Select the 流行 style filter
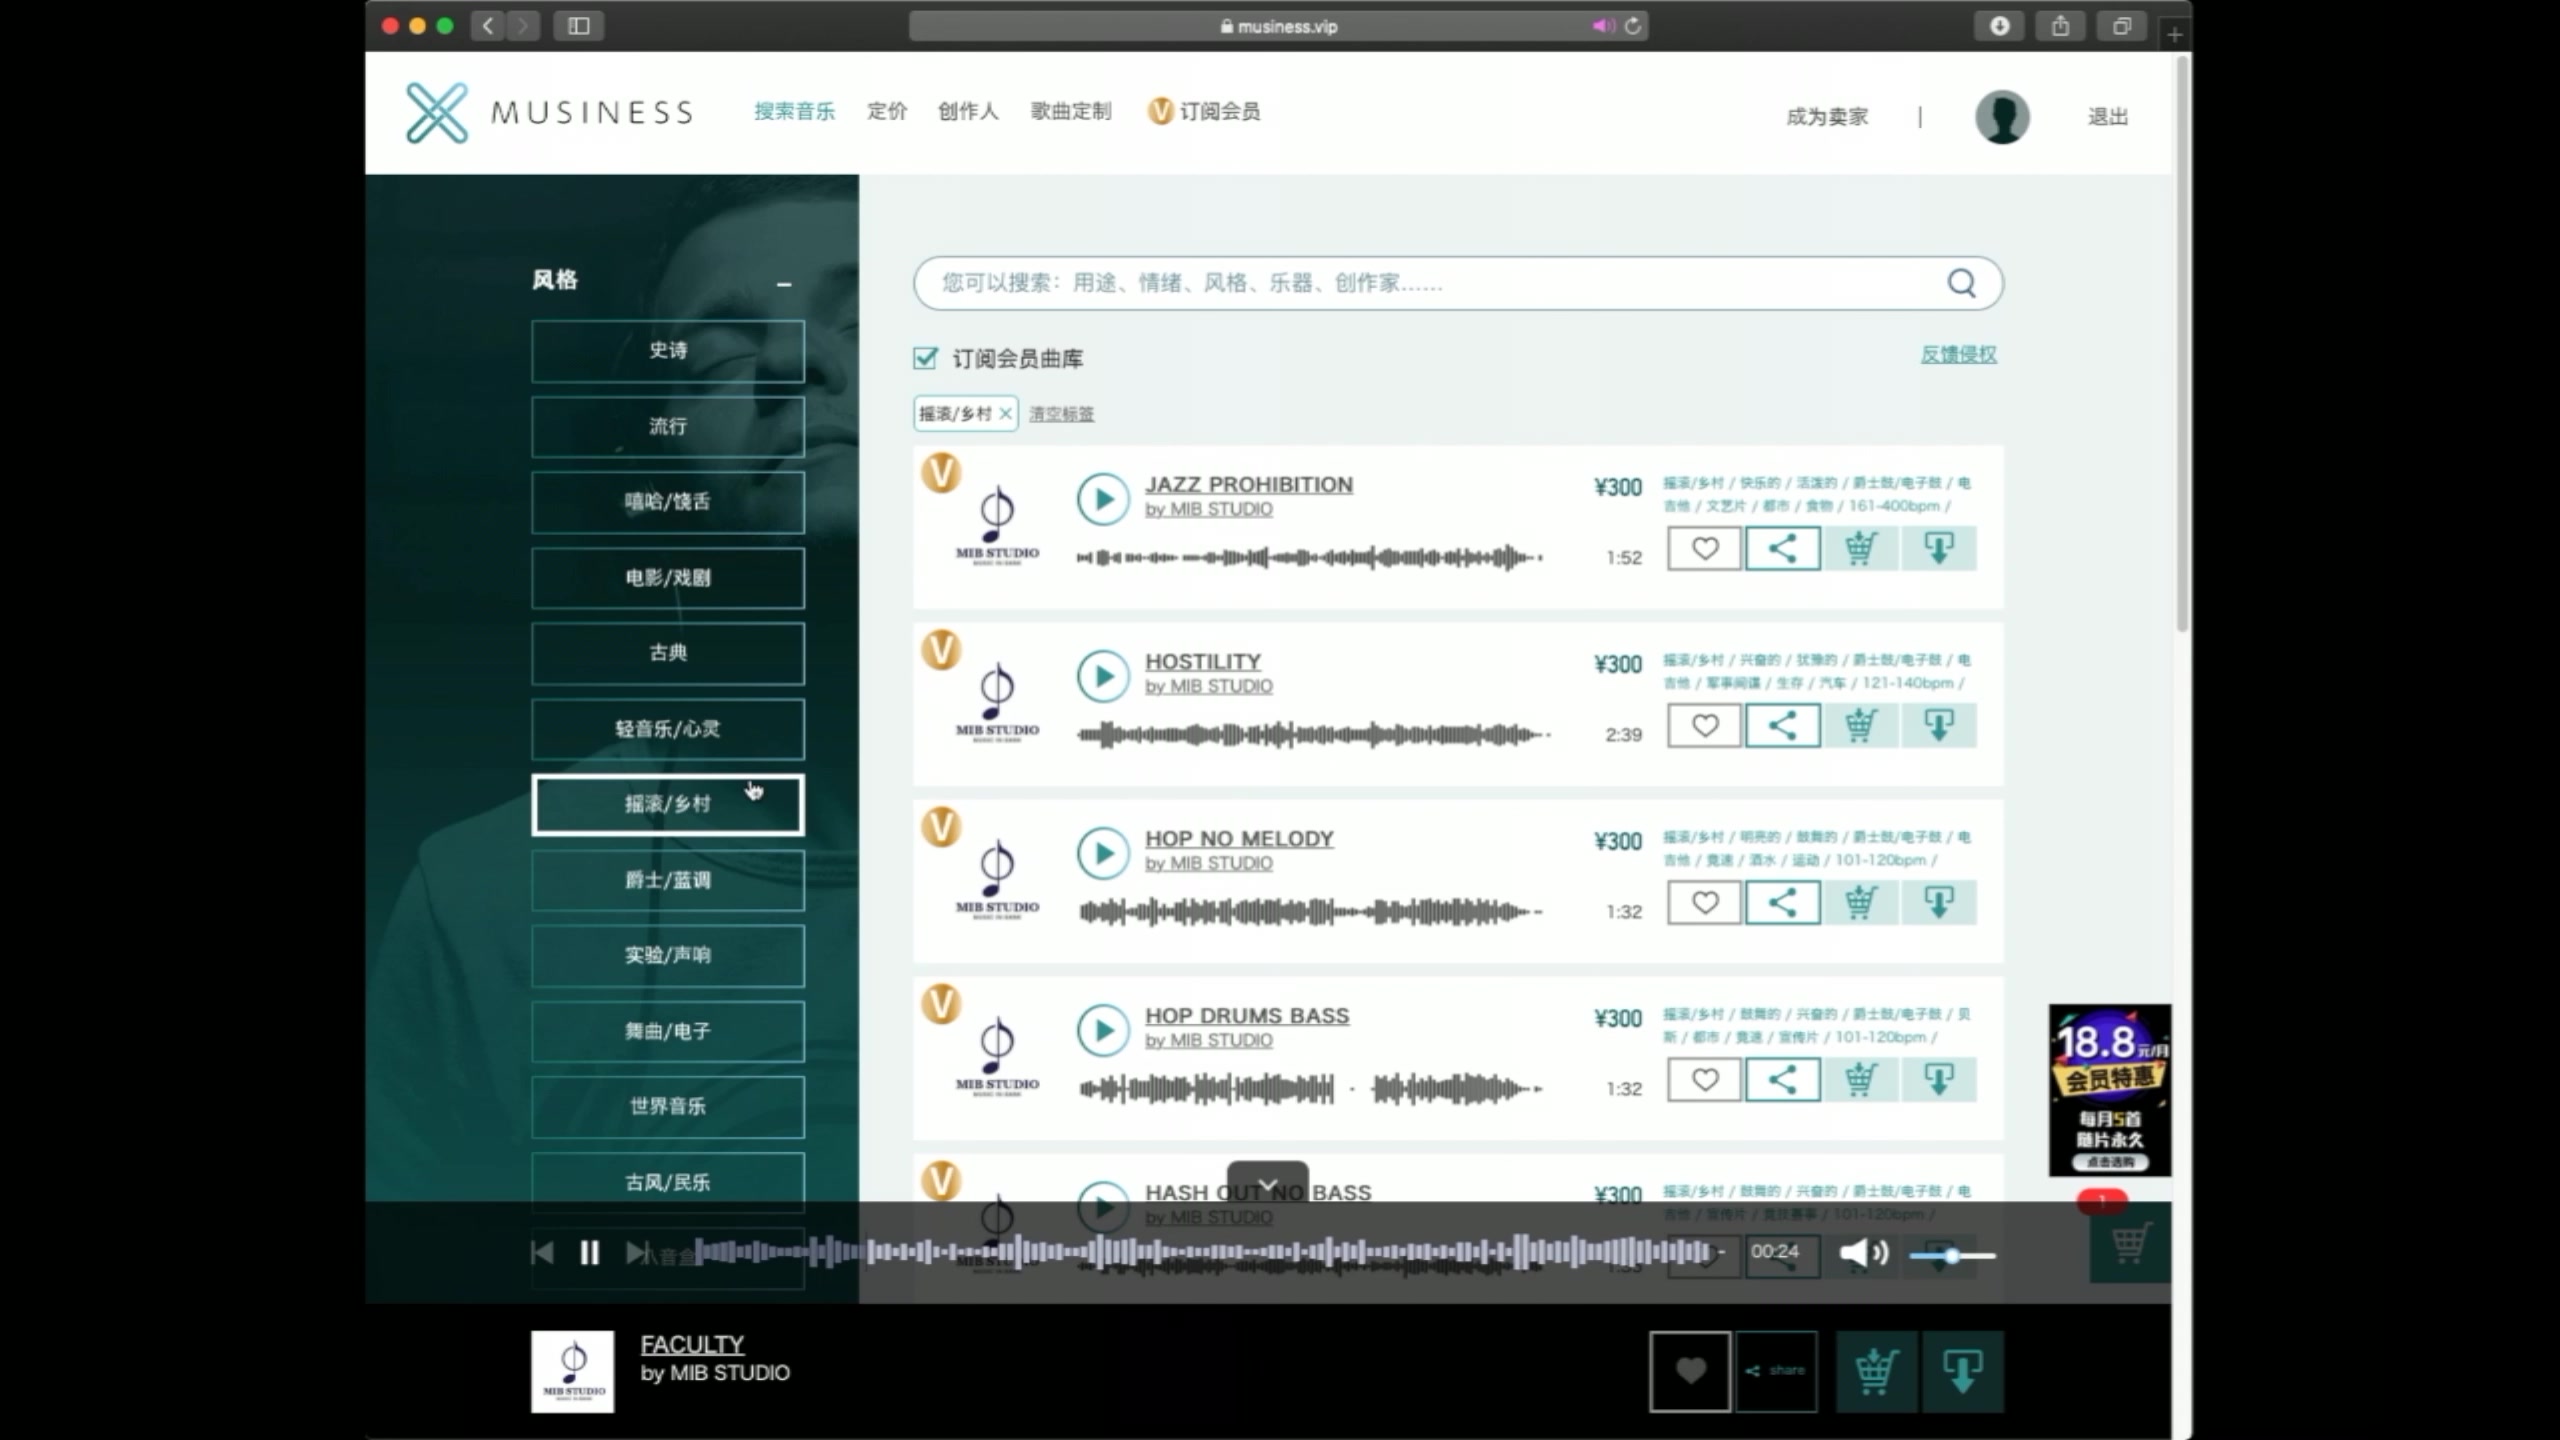The width and height of the screenshot is (2560, 1440). pos(667,427)
